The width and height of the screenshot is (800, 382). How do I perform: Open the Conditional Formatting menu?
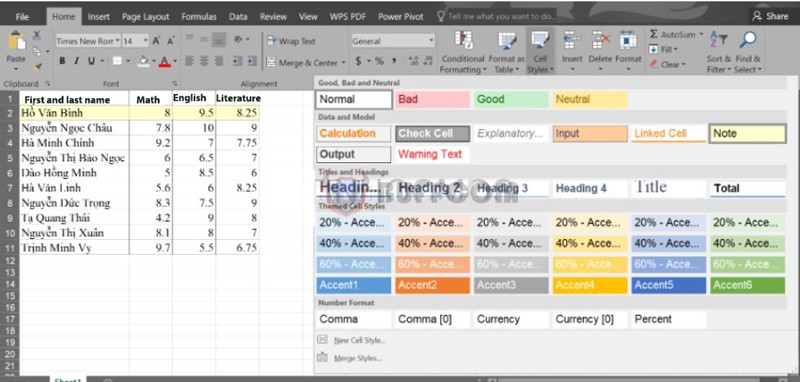coord(463,52)
